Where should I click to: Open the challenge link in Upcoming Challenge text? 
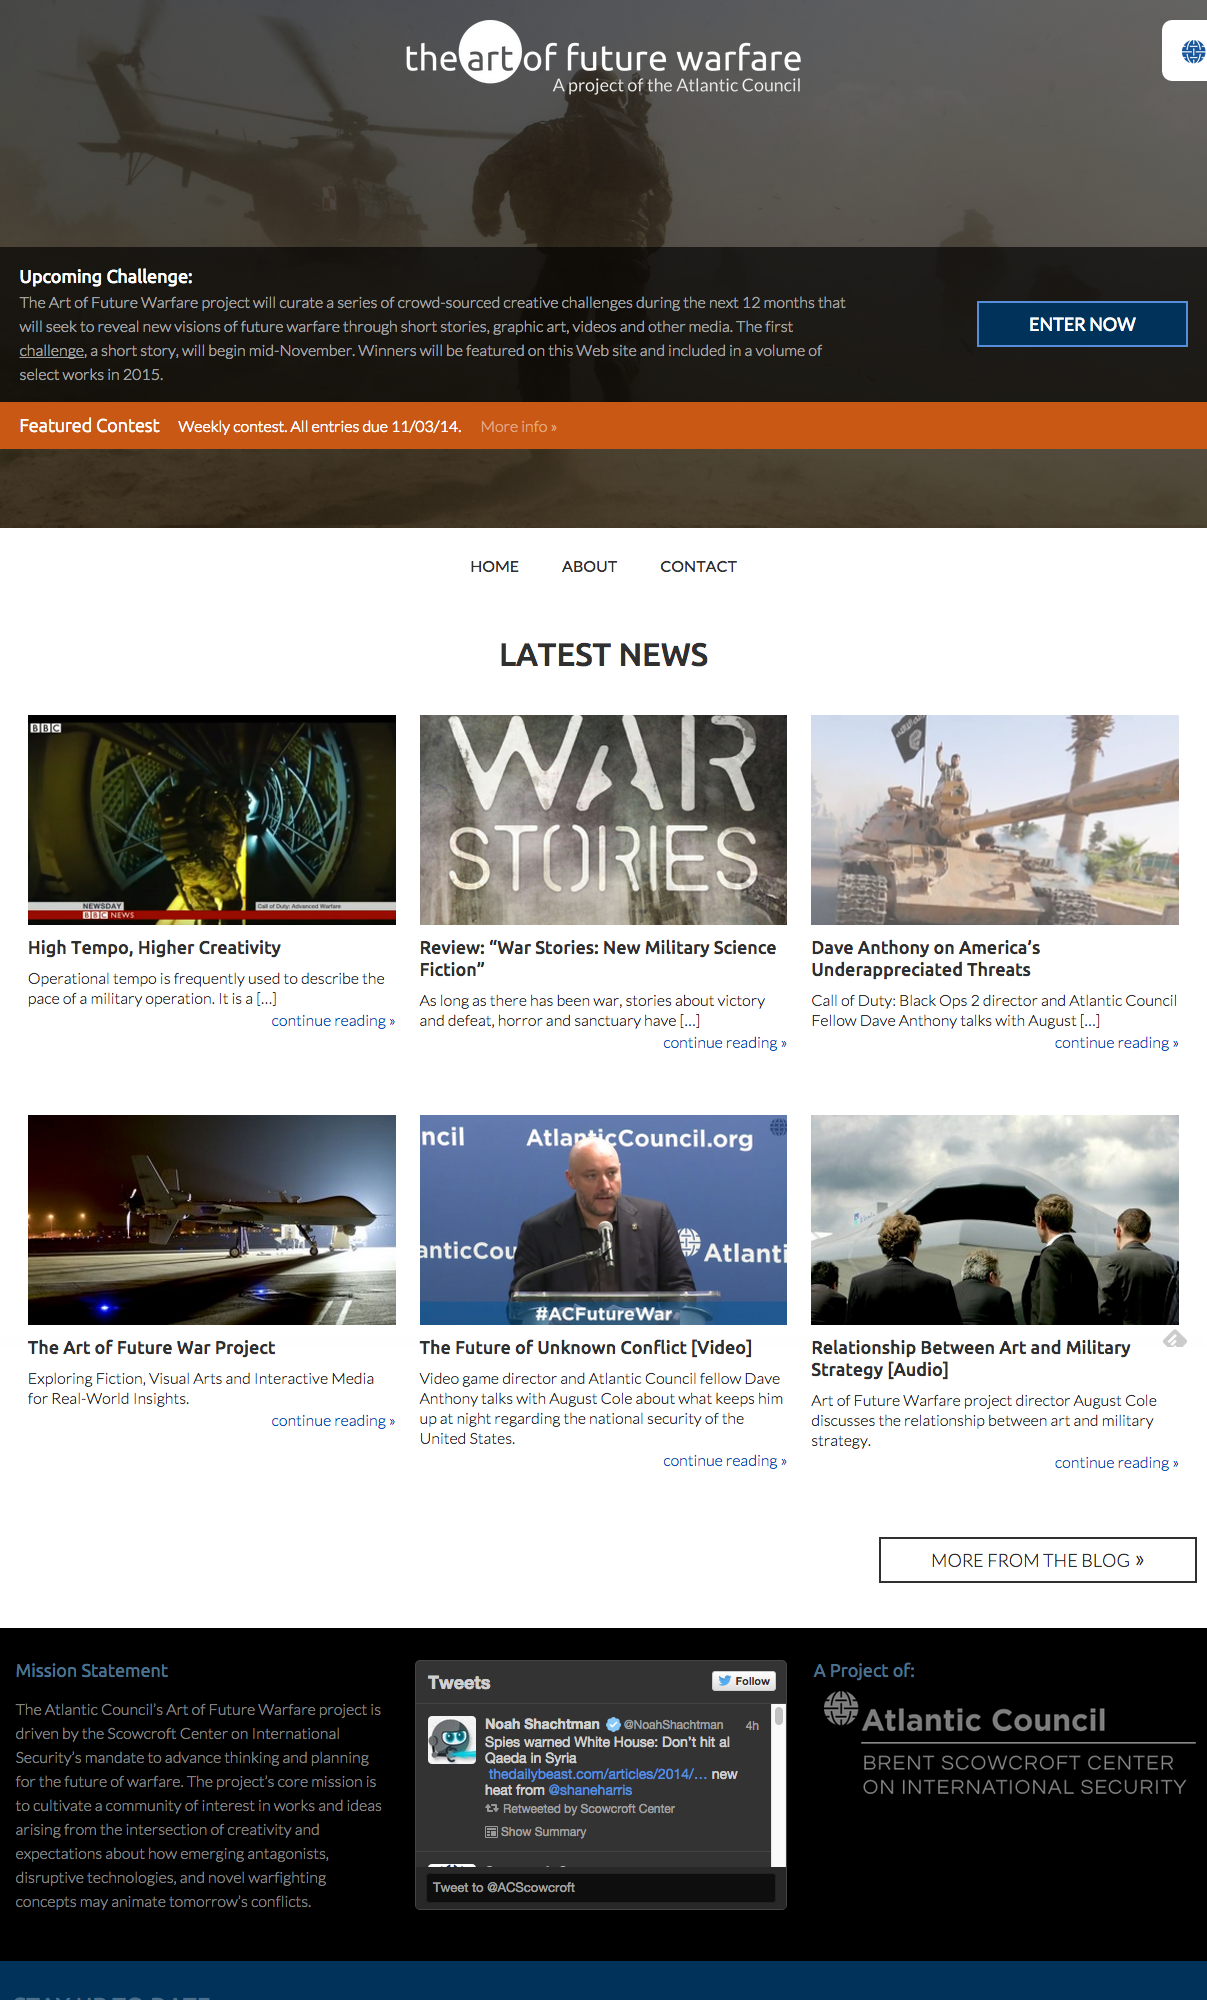tap(52, 351)
